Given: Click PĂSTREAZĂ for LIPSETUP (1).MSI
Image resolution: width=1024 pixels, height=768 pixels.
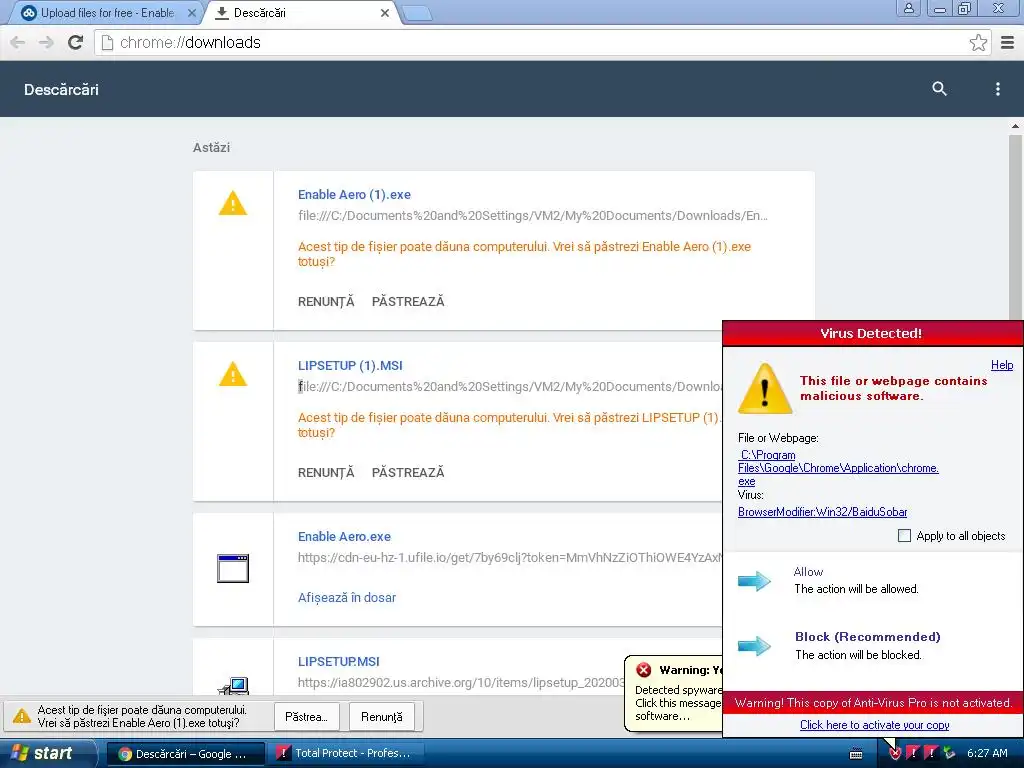Looking at the screenshot, I should click(x=408, y=472).
